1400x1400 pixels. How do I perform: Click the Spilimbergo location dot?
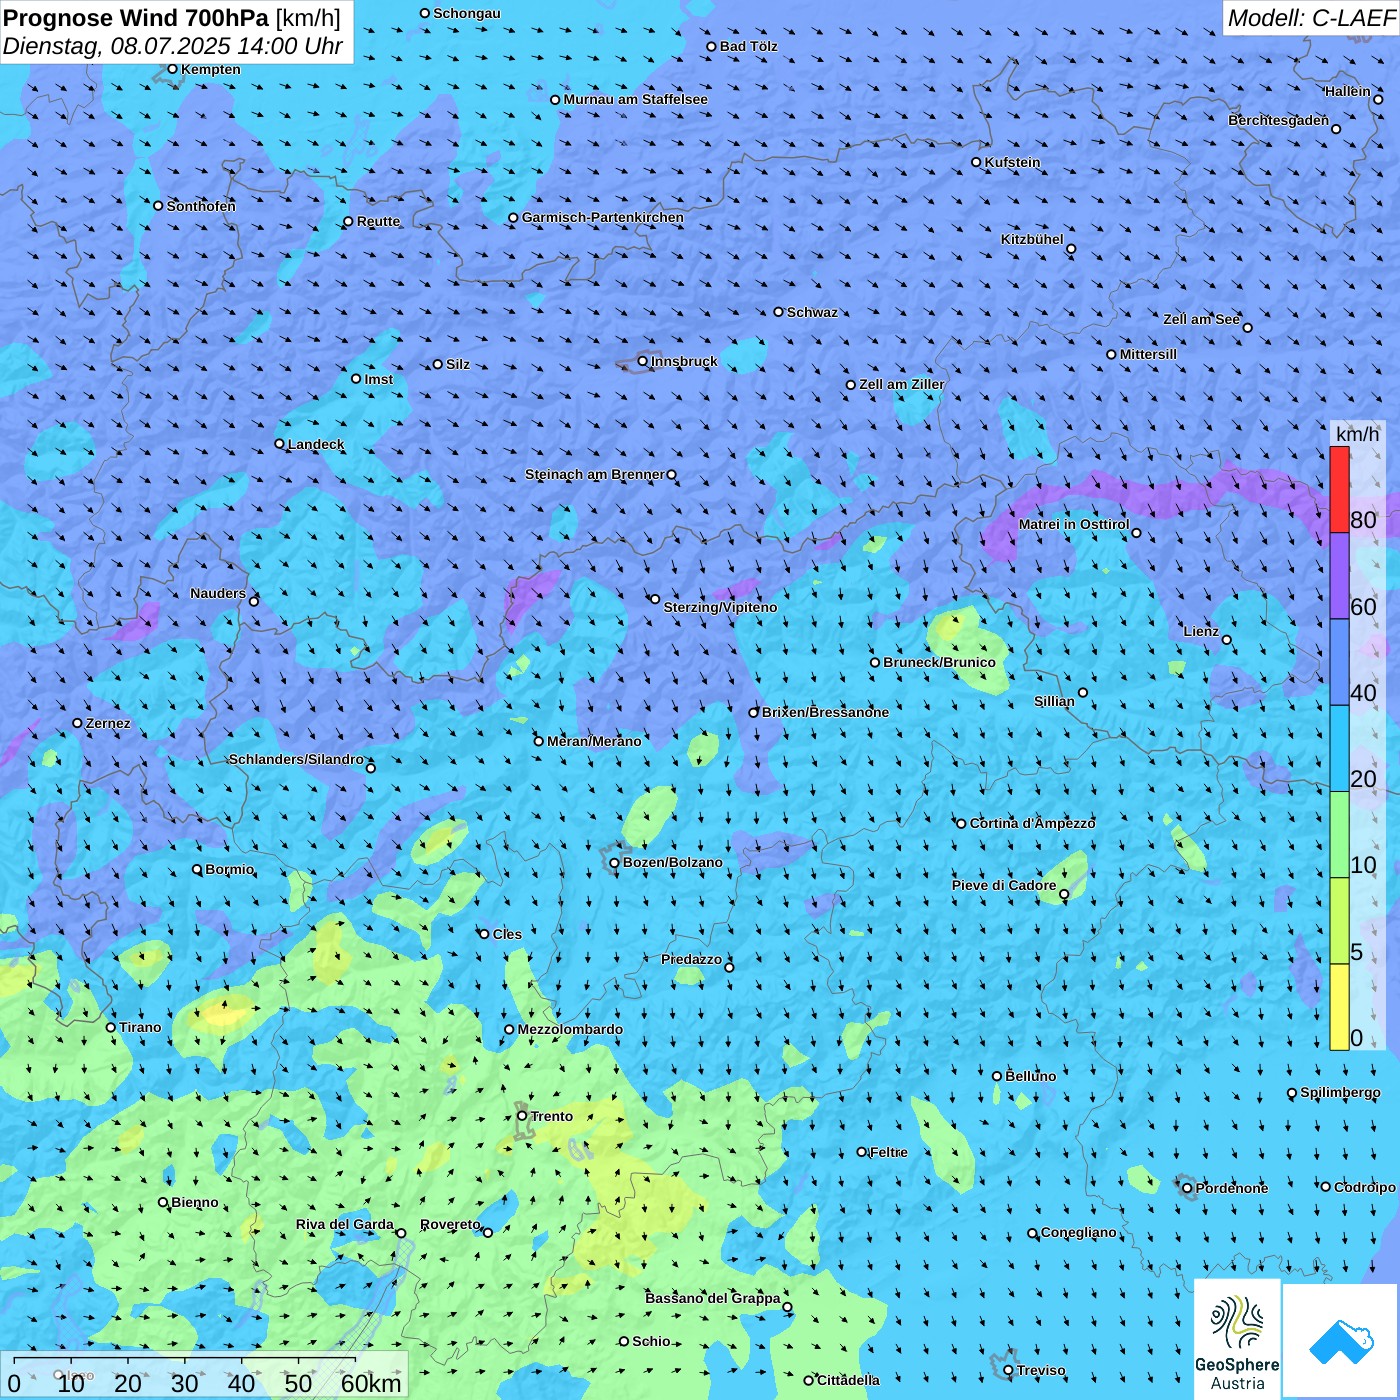(1292, 1093)
